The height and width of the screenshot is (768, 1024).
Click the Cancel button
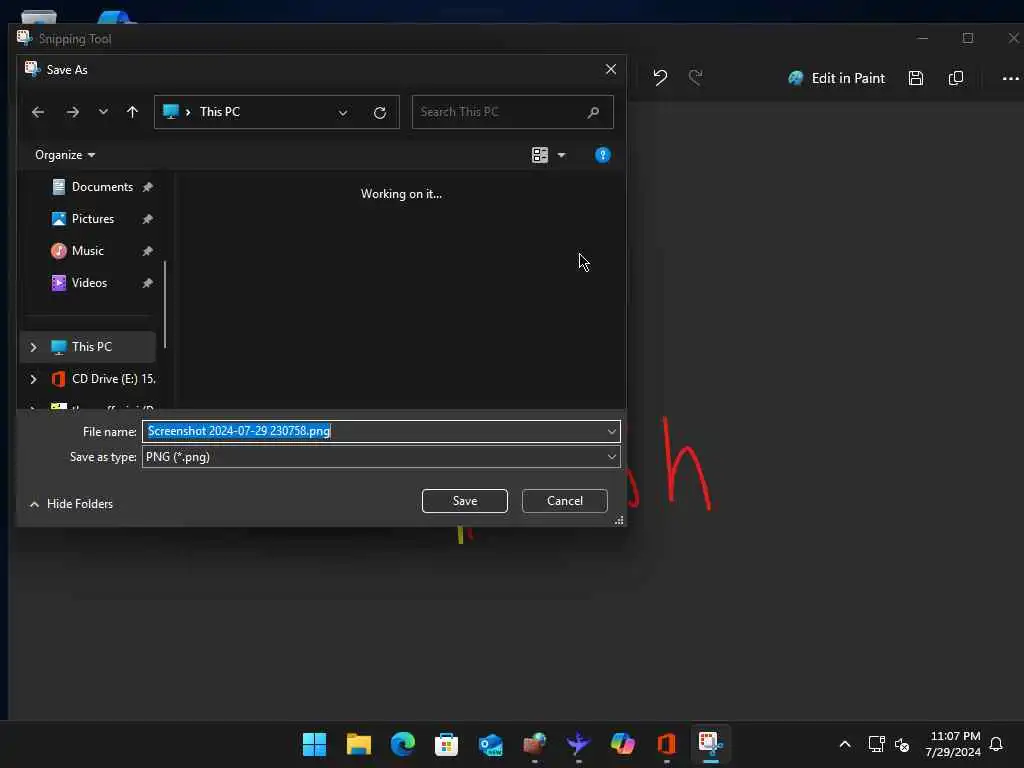564,501
